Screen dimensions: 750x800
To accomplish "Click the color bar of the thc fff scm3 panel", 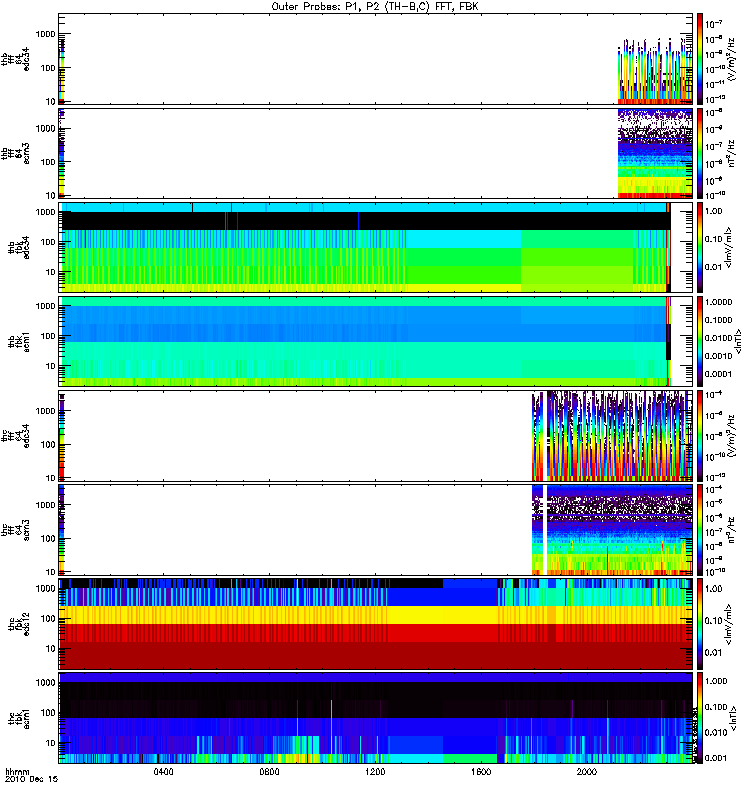I will [700, 530].
